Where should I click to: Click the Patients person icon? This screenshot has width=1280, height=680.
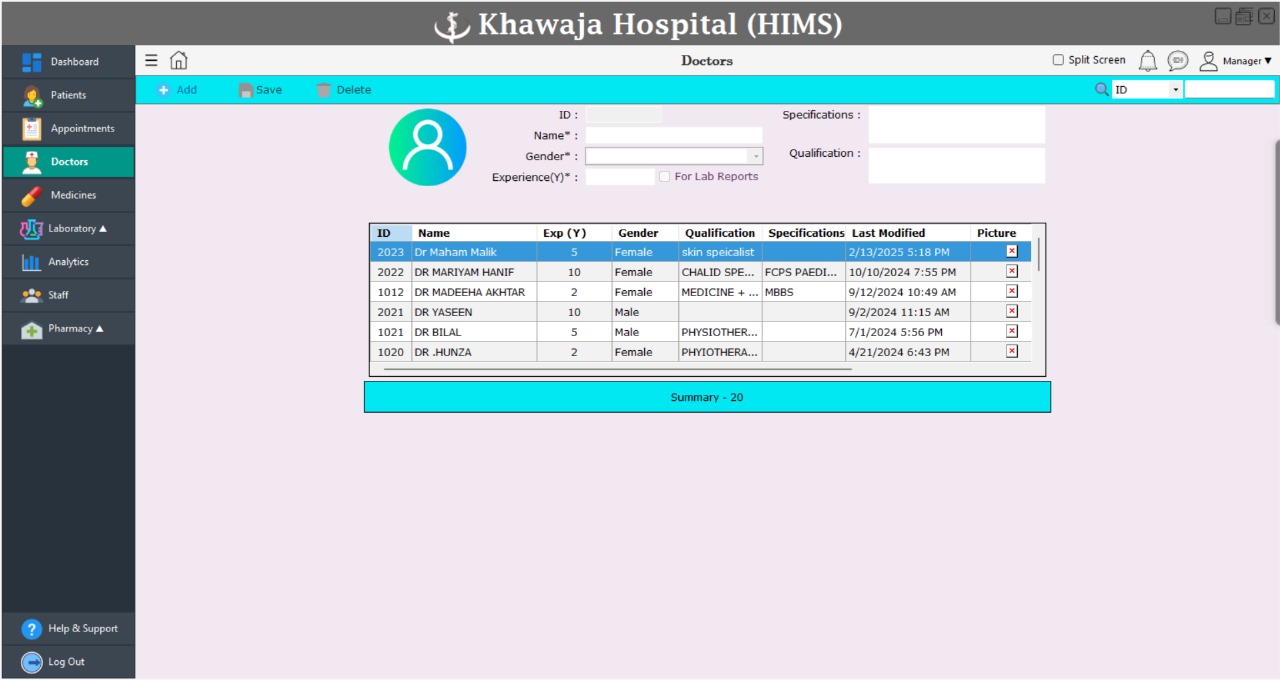(32, 96)
